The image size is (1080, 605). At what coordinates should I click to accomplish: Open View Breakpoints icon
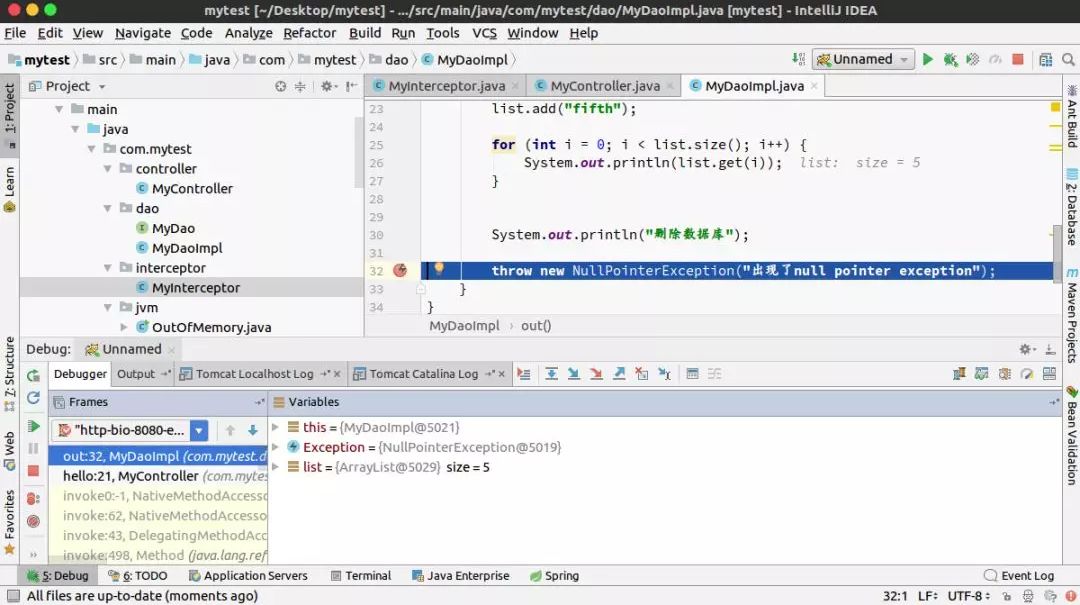click(33, 498)
